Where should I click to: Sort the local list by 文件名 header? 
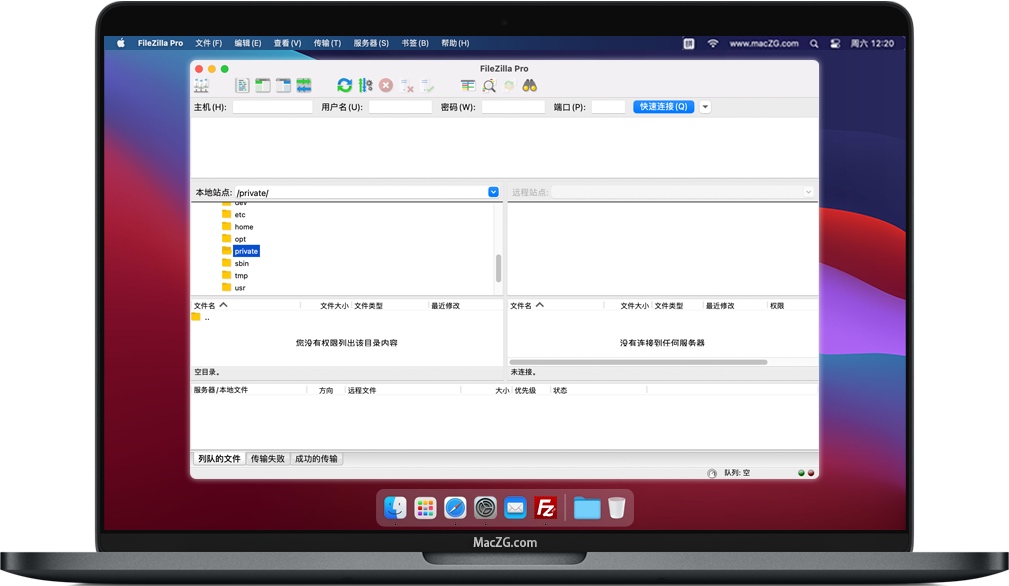[x=205, y=305]
